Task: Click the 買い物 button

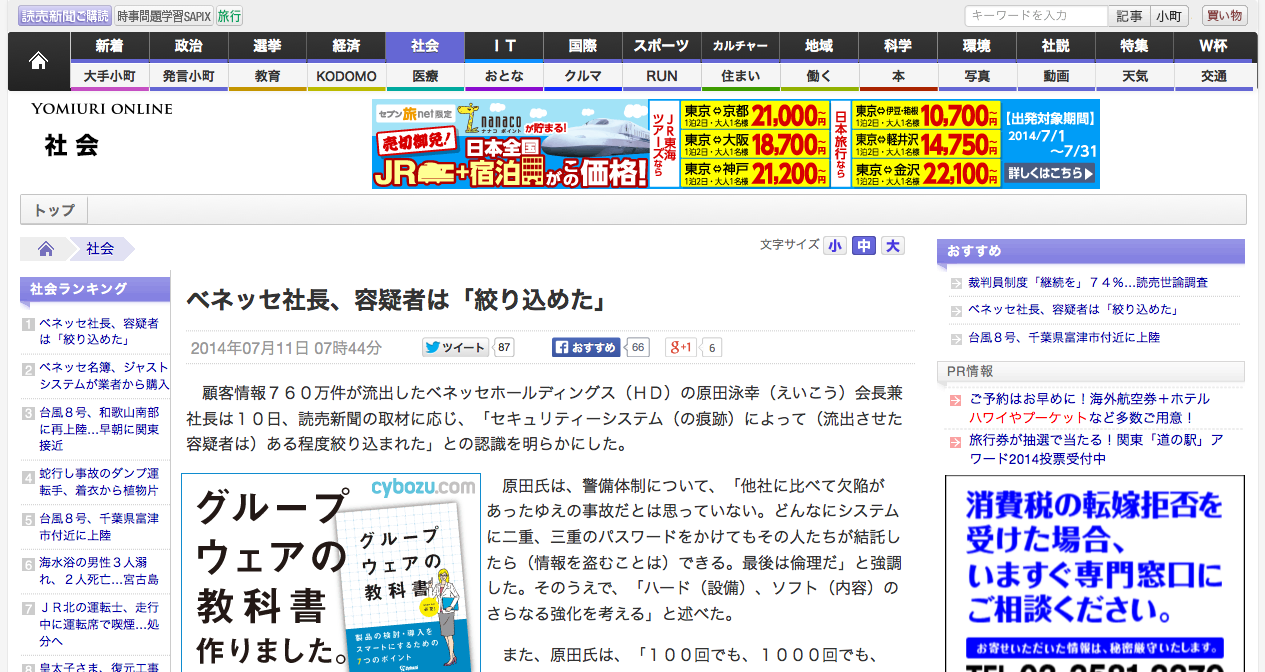Action: click(x=1224, y=16)
